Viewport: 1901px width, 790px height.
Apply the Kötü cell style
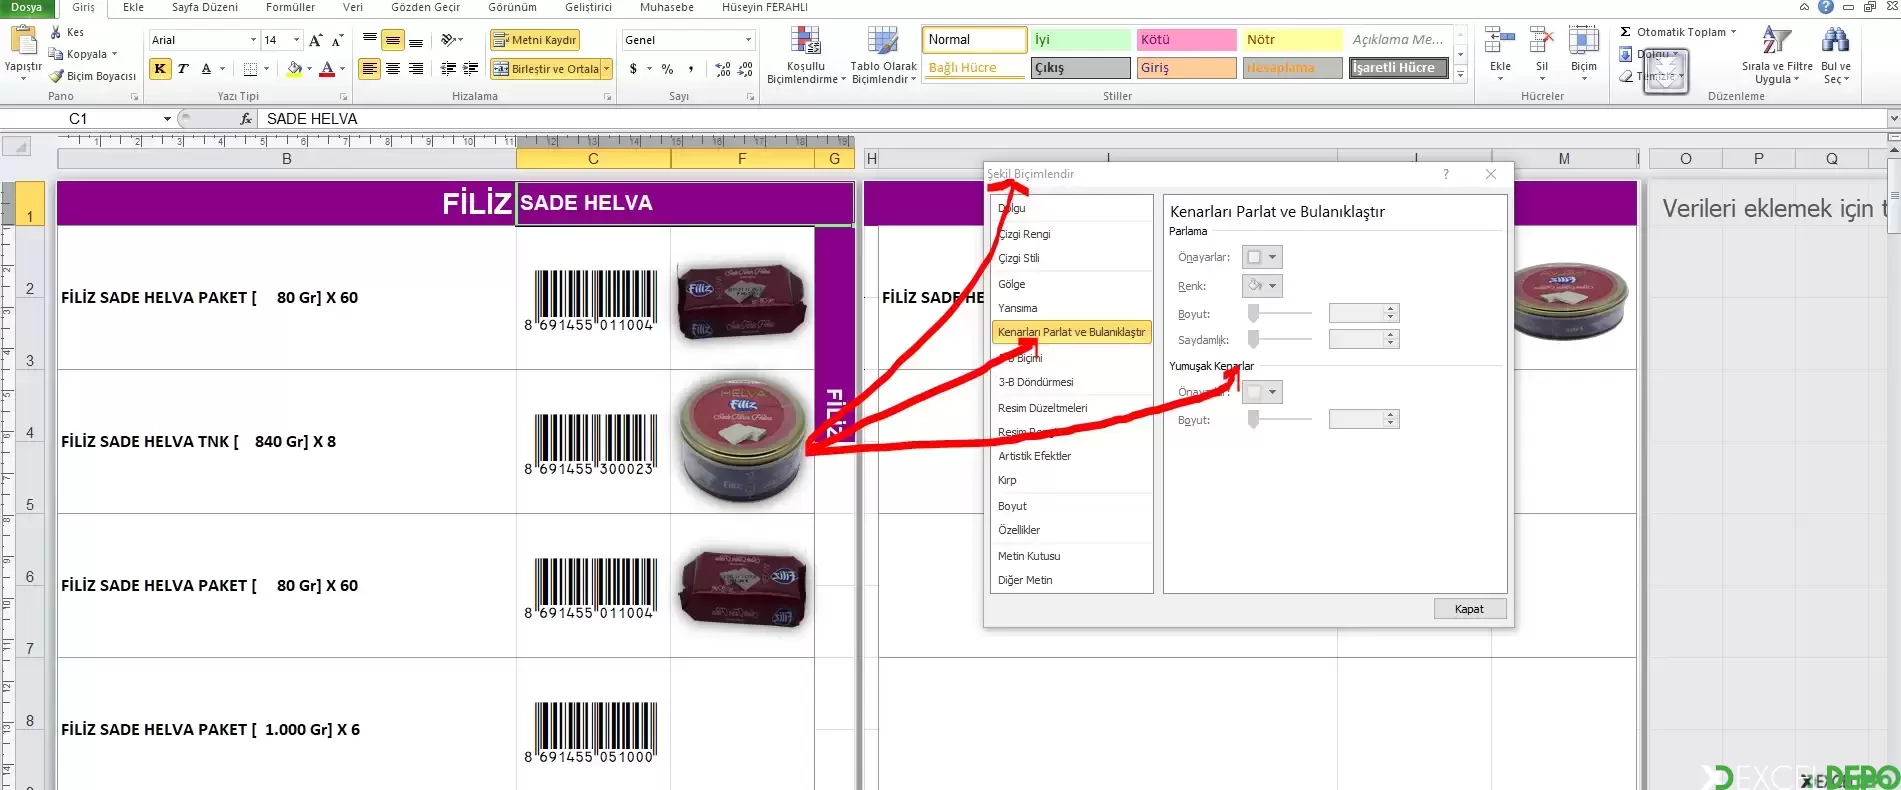(x=1186, y=40)
